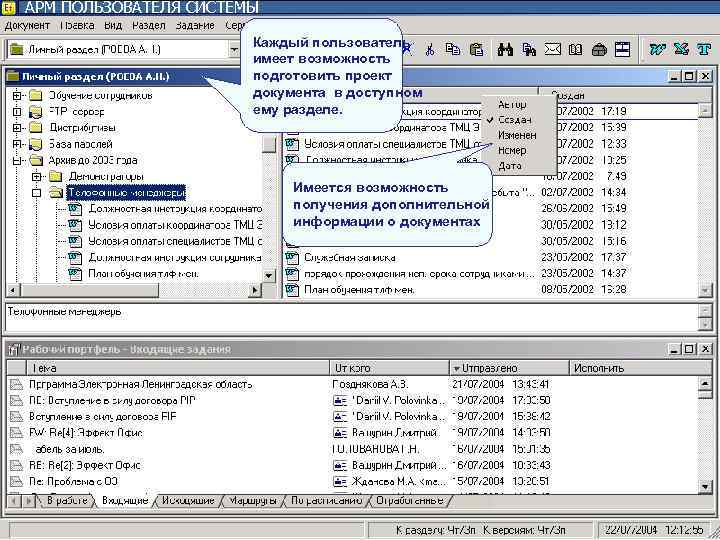This screenshot has height=540, width=720.
Task: Open the briefcase portfolio toolbar icon
Action: [599, 49]
